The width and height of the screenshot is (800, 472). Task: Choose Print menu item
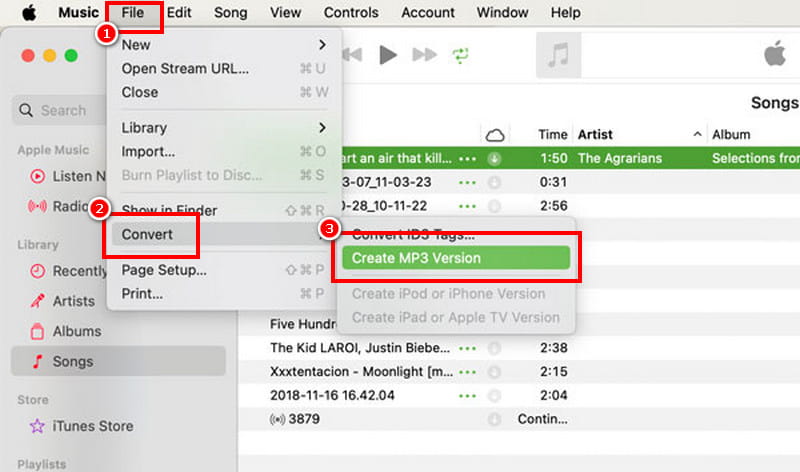click(x=223, y=294)
